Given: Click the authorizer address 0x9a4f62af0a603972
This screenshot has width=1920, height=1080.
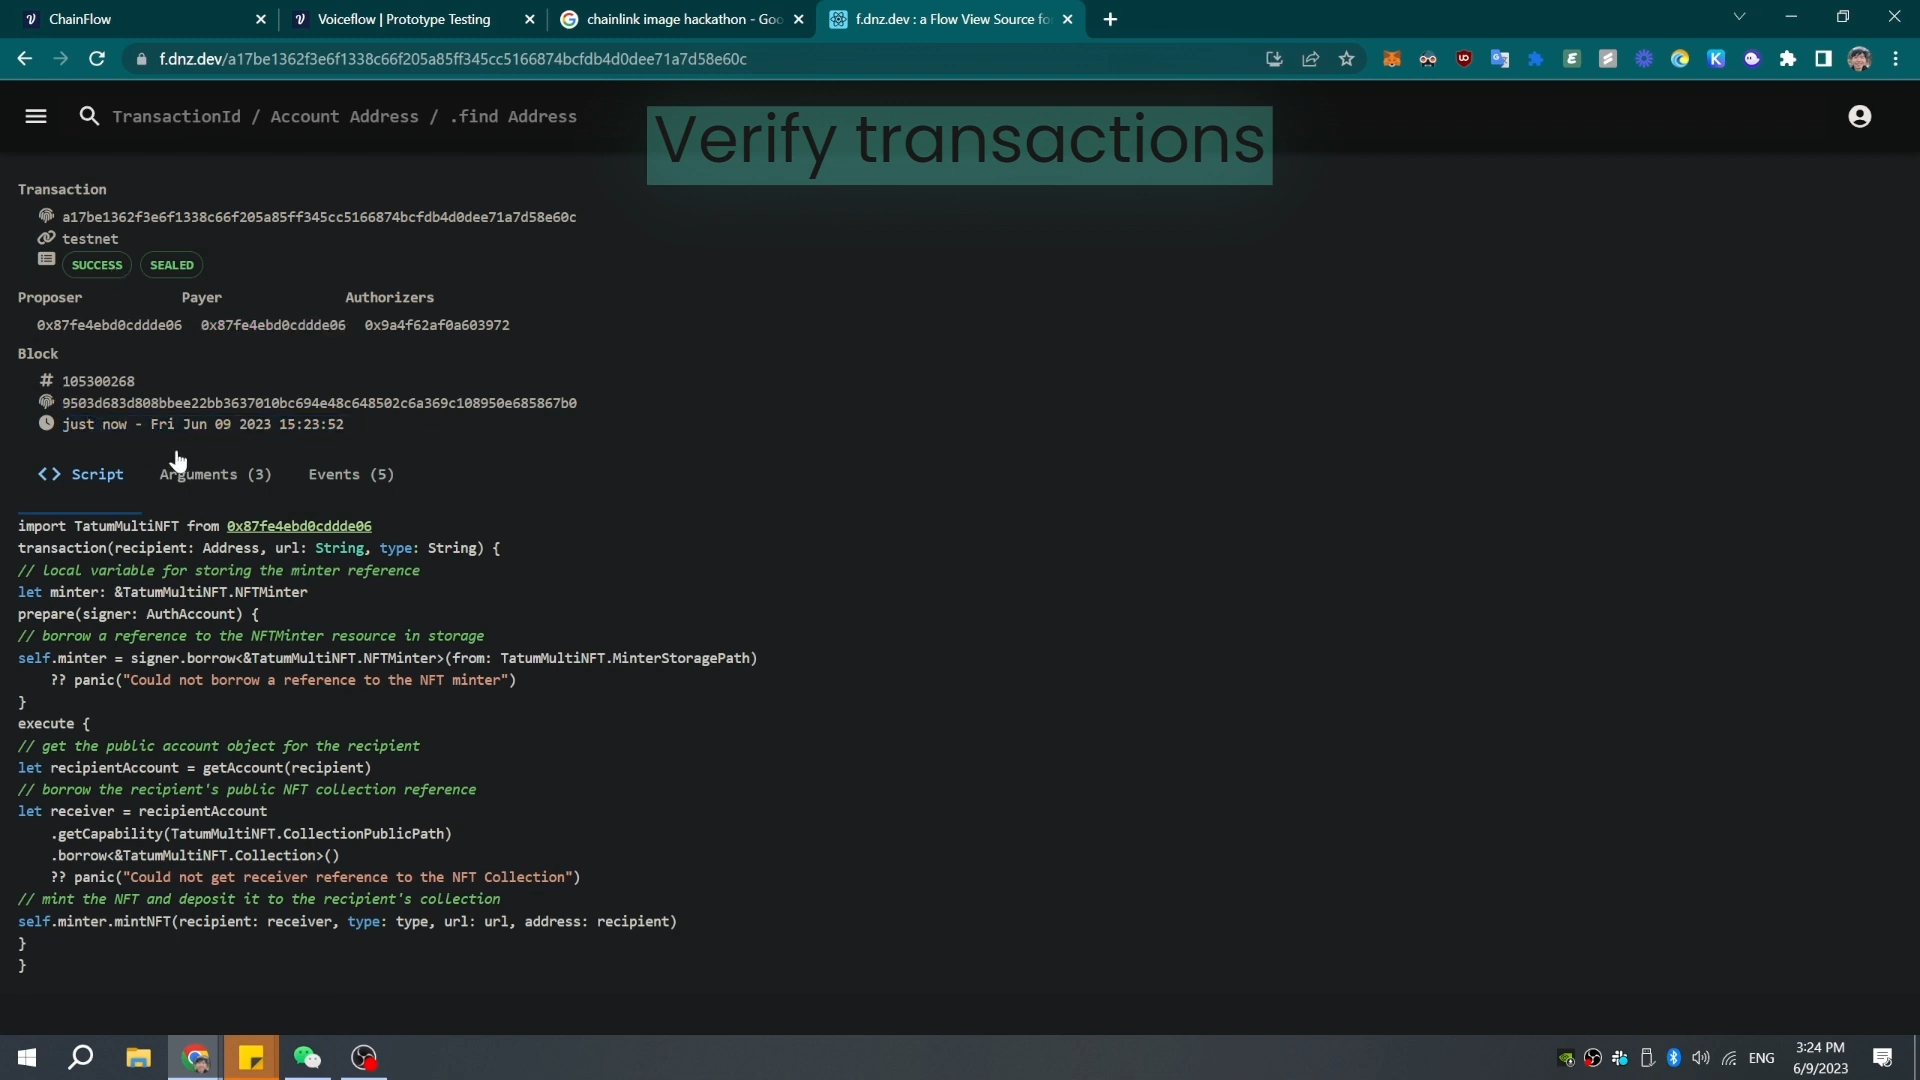Looking at the screenshot, I should click(x=437, y=325).
